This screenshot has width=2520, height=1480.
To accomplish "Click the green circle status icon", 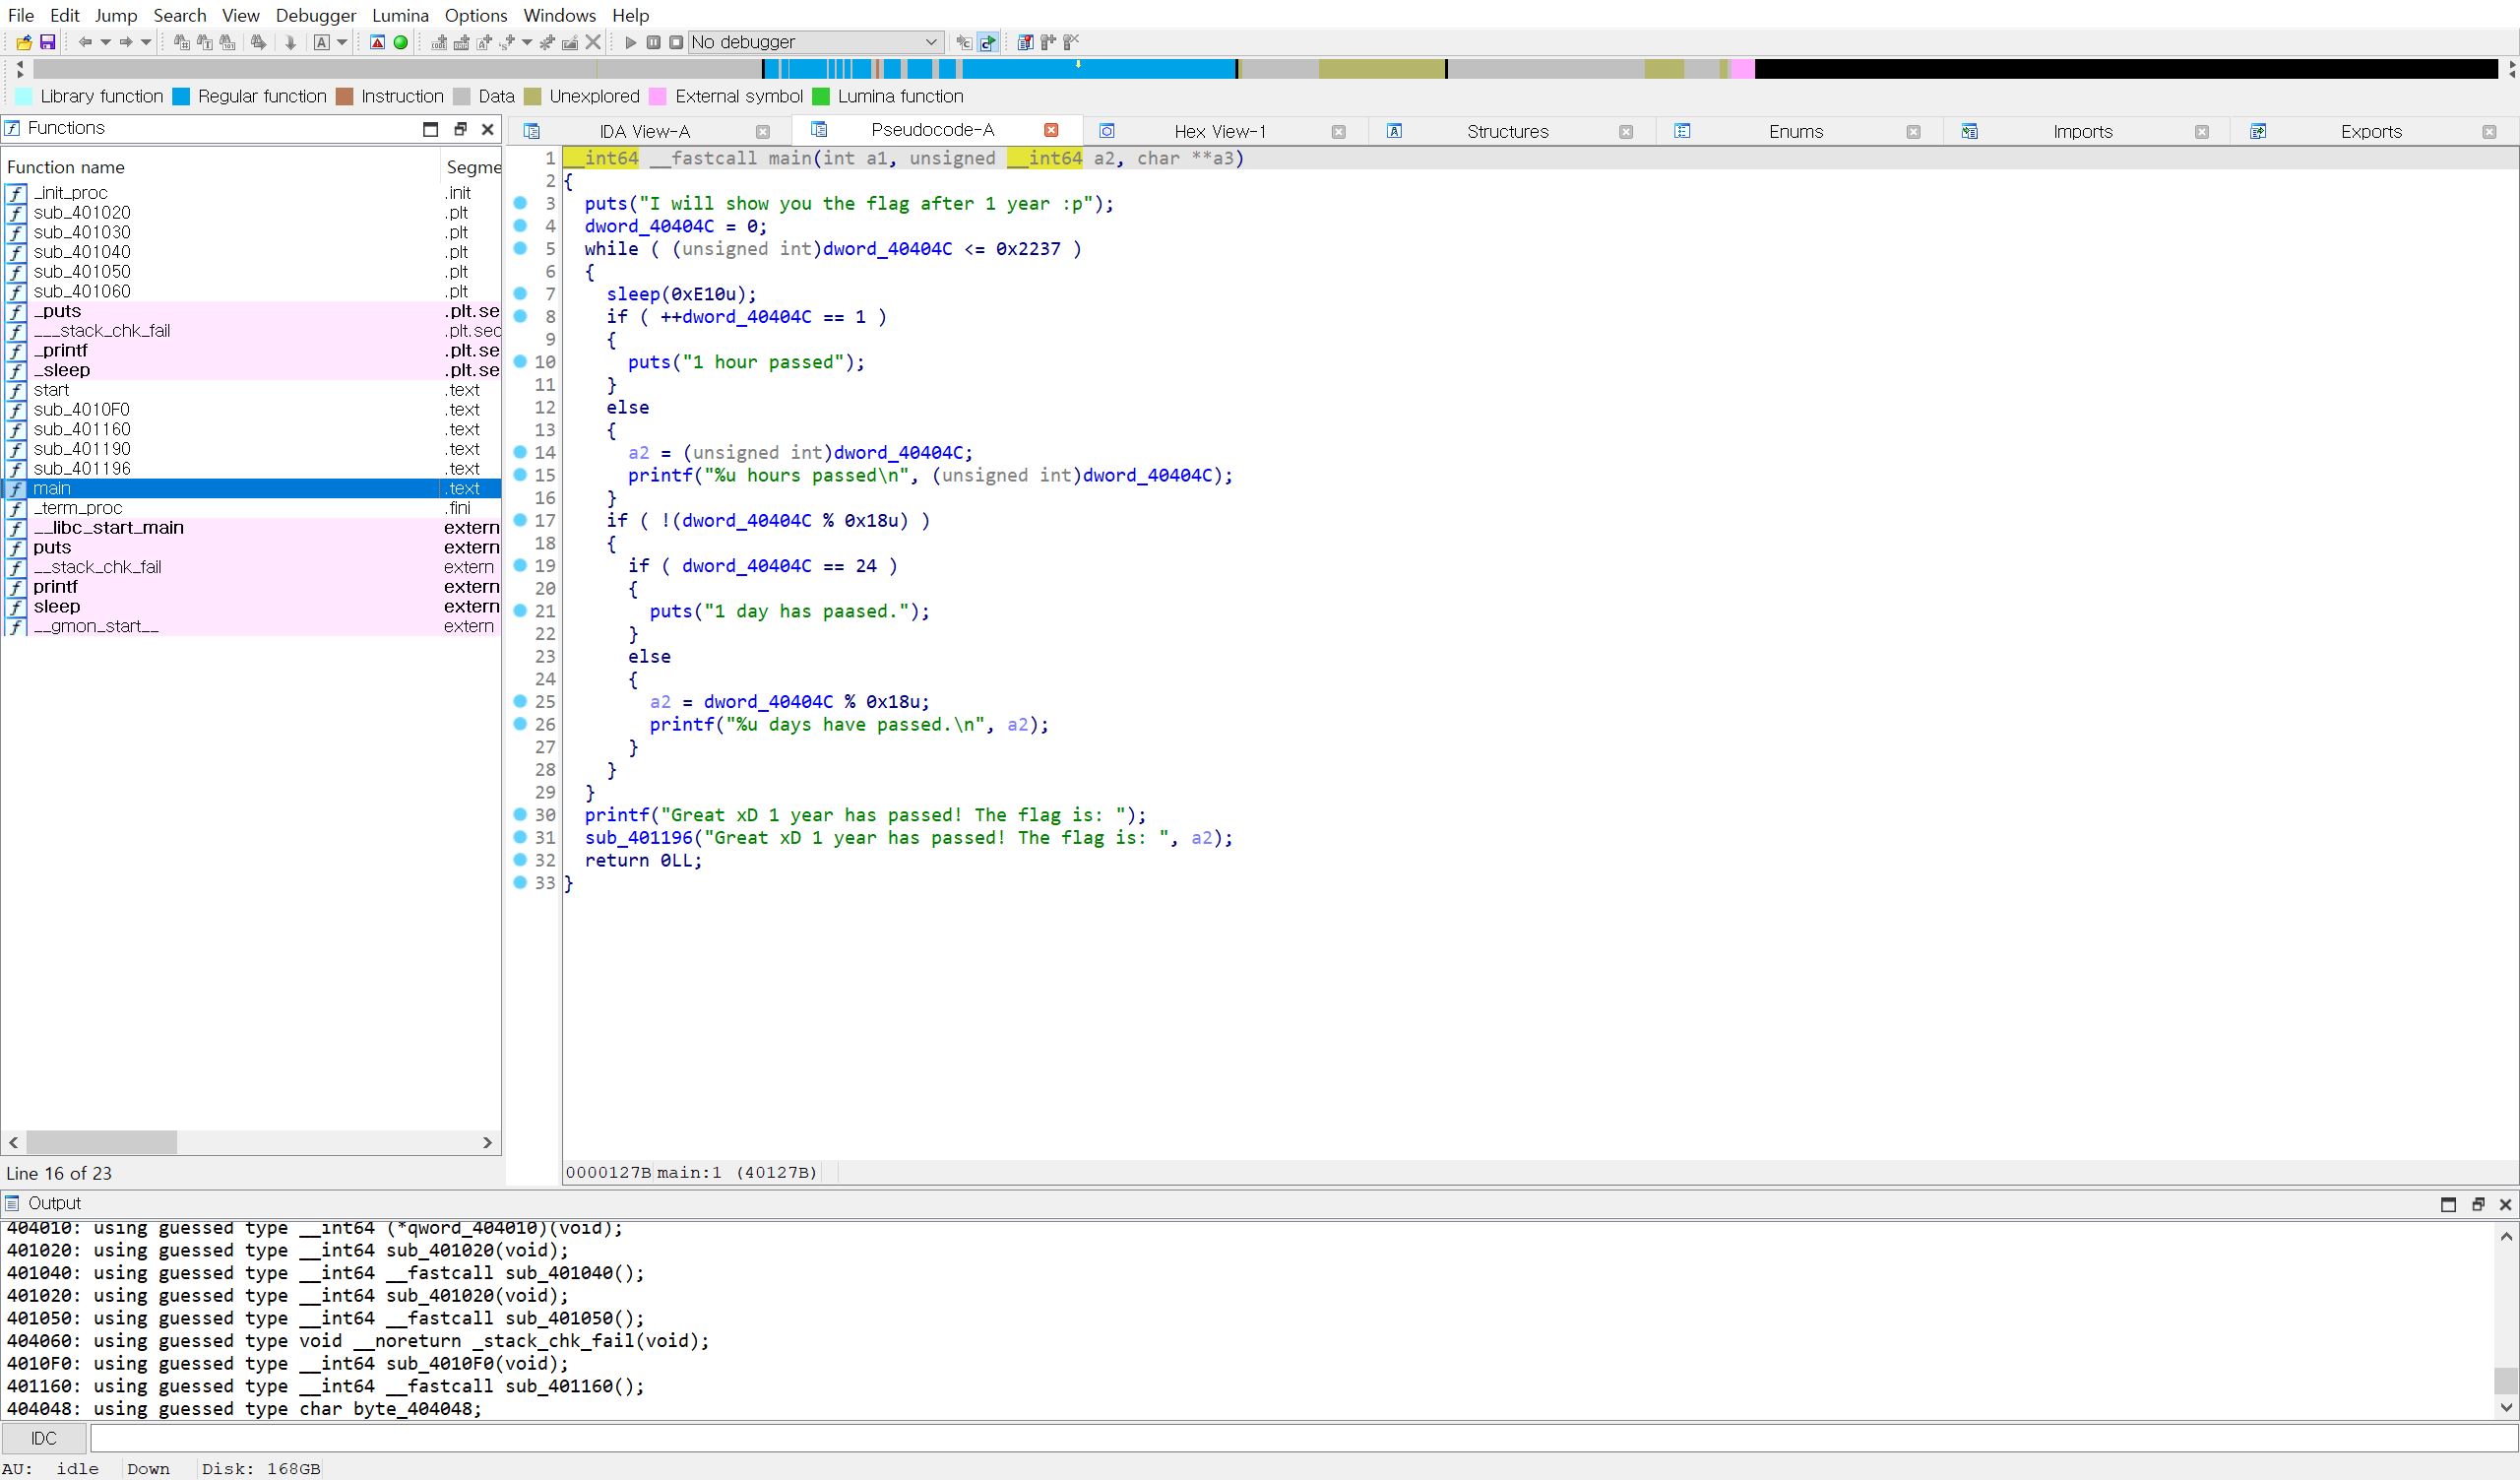I will (x=401, y=42).
